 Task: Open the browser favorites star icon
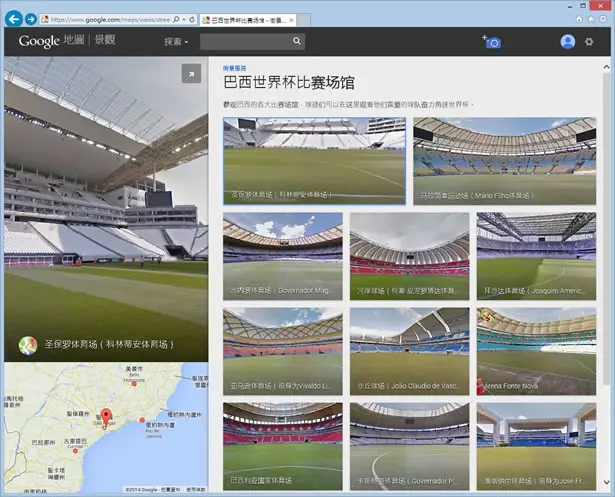click(x=591, y=19)
